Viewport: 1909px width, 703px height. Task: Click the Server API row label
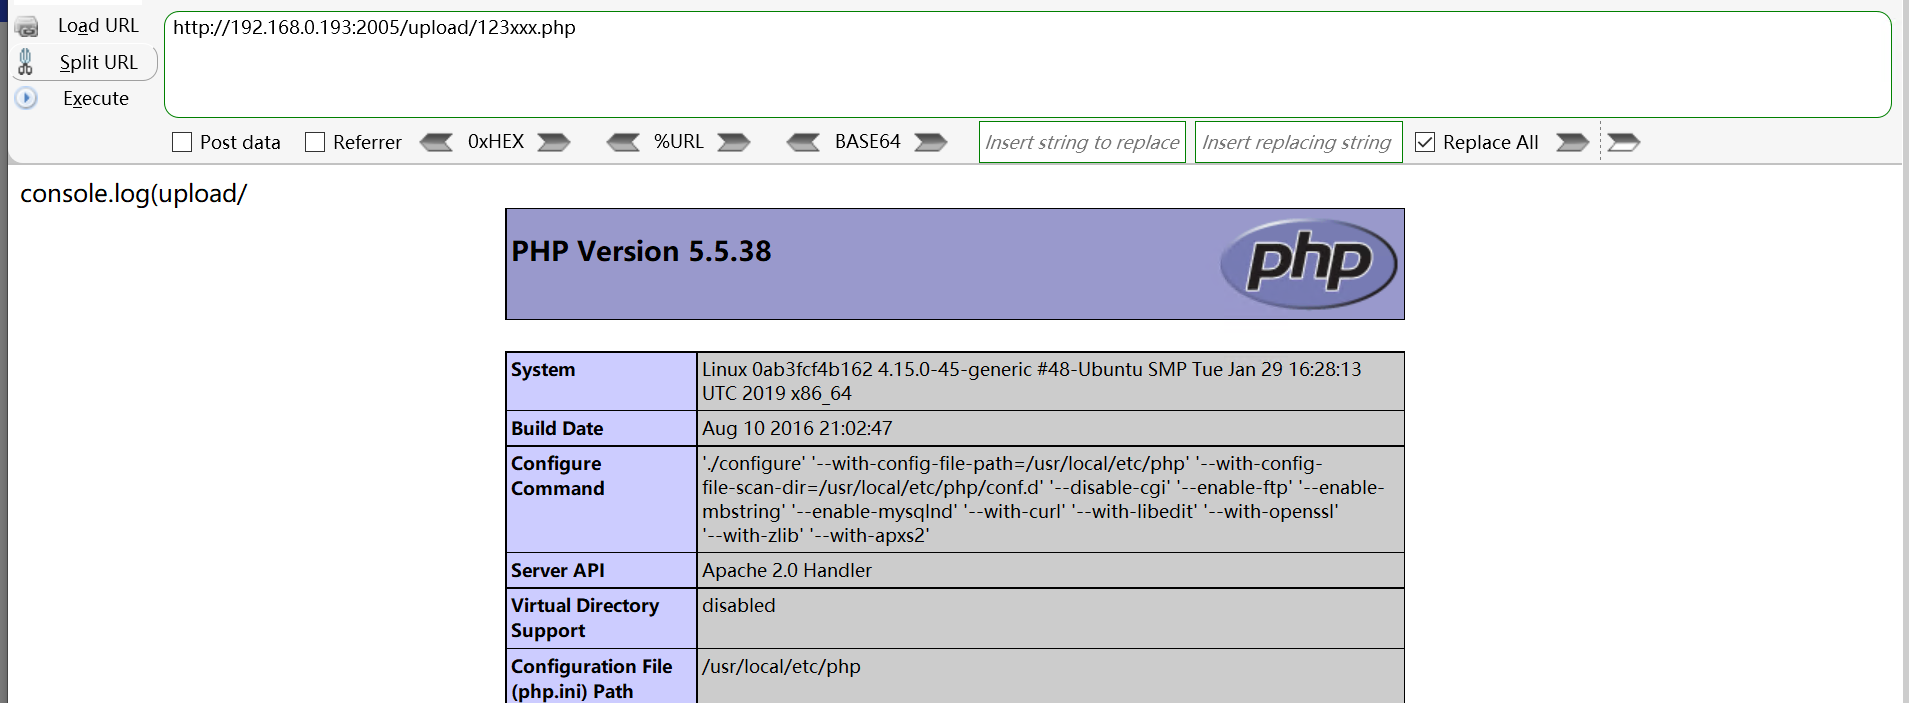coord(558,571)
